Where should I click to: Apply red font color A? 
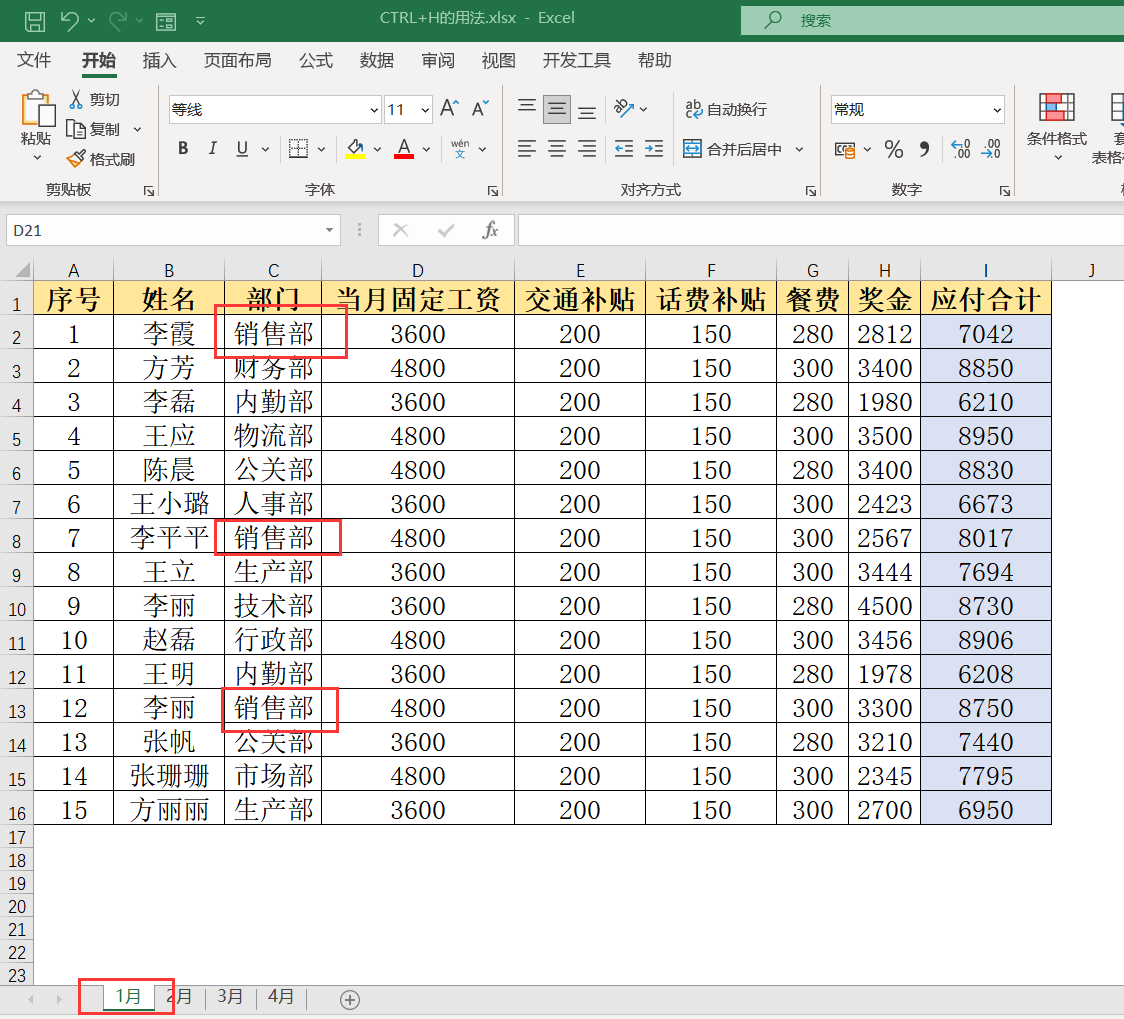pyautogui.click(x=404, y=148)
